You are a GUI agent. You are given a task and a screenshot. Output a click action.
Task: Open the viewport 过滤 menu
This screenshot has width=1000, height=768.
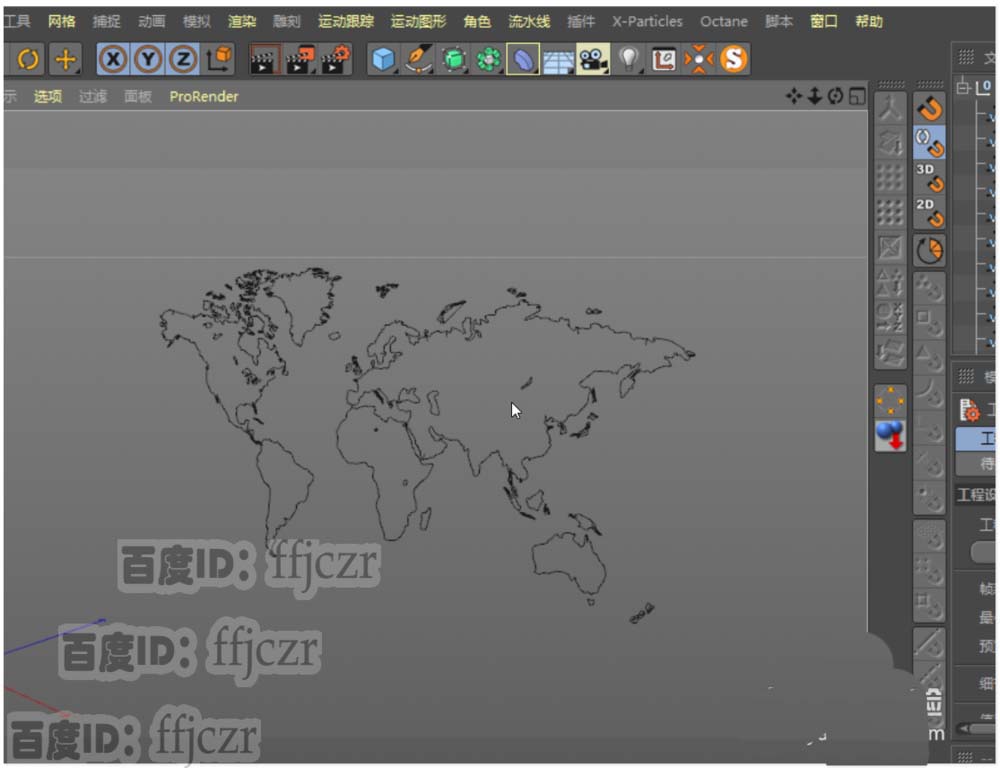[x=92, y=96]
